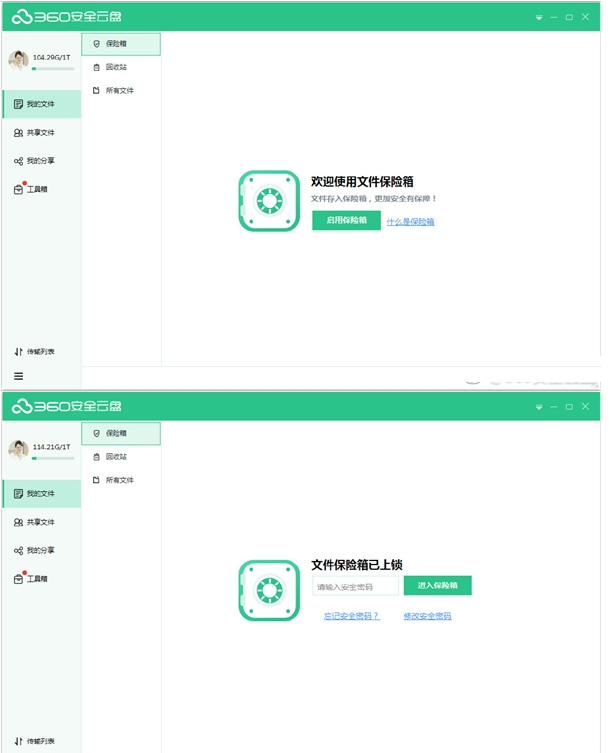Click 文件保险箱已上锁 heading

coord(356,564)
